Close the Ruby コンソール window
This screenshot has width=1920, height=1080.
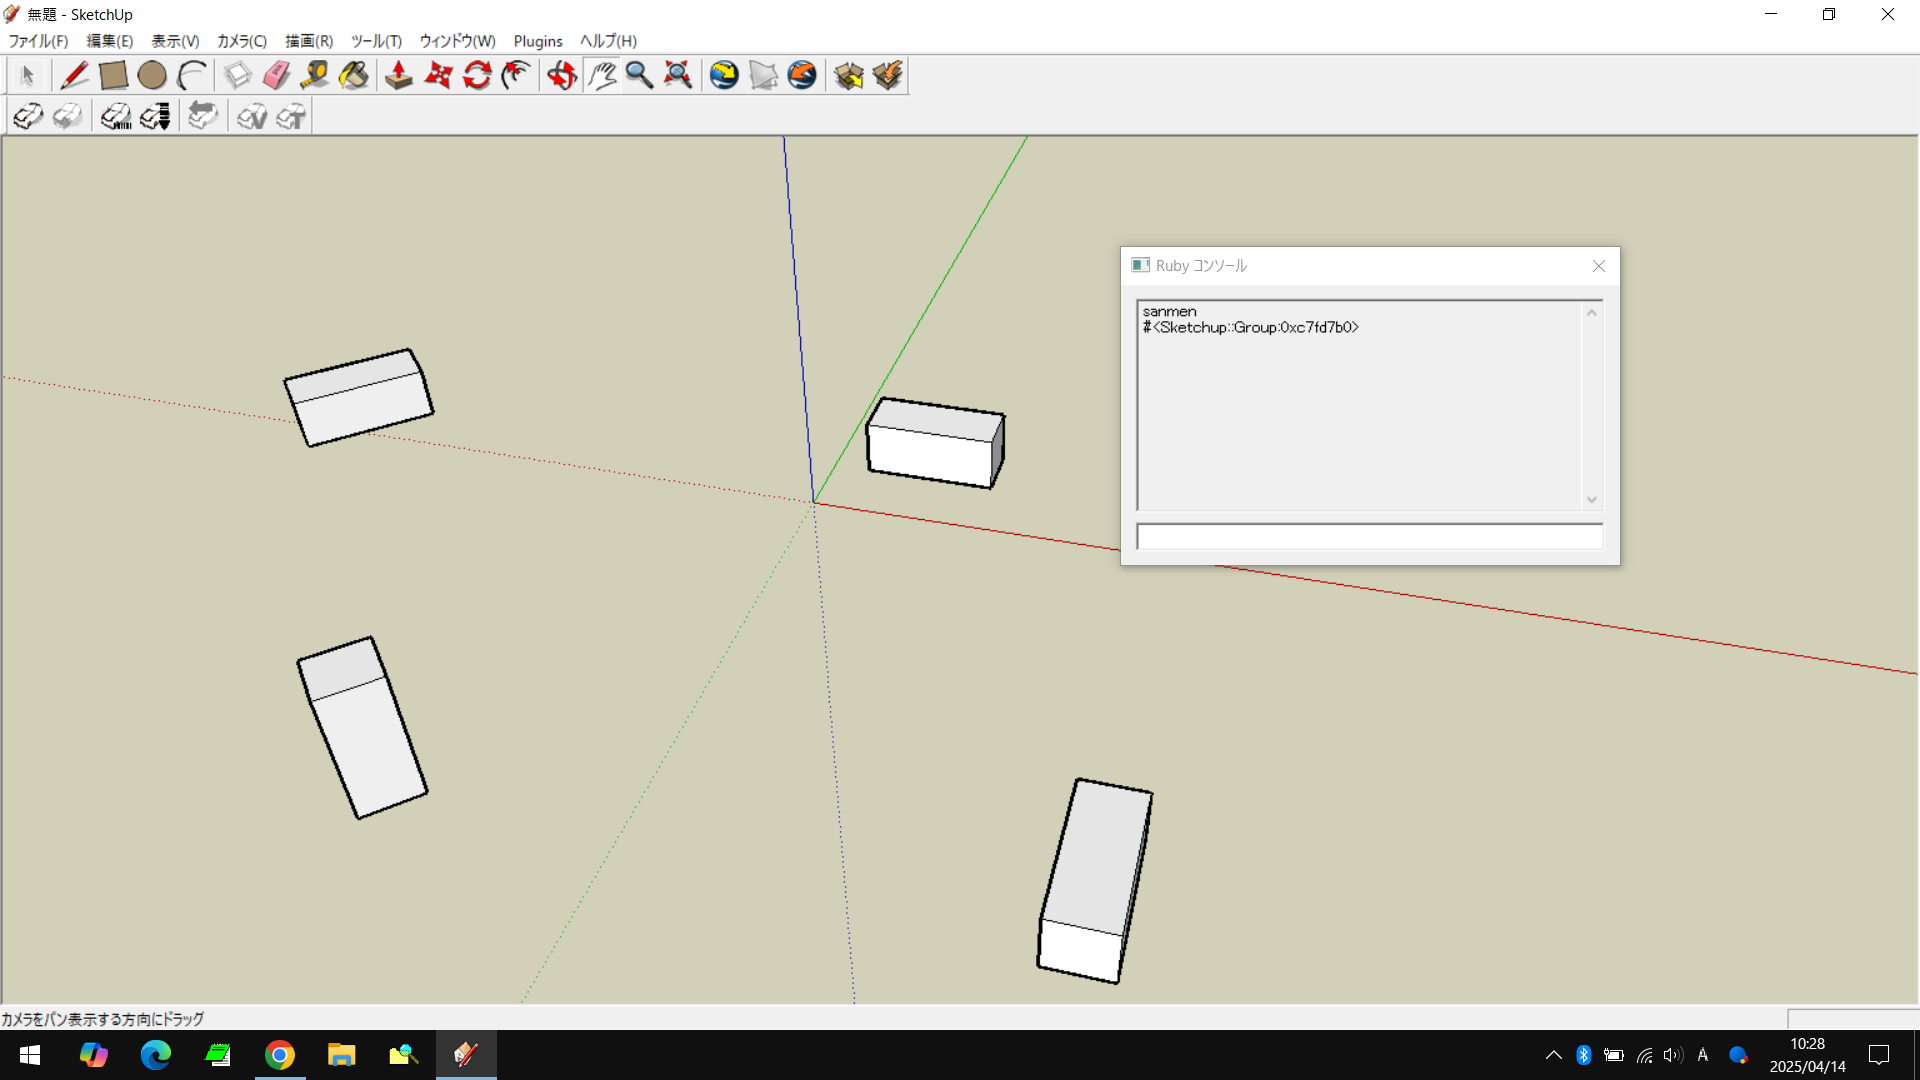(1598, 266)
